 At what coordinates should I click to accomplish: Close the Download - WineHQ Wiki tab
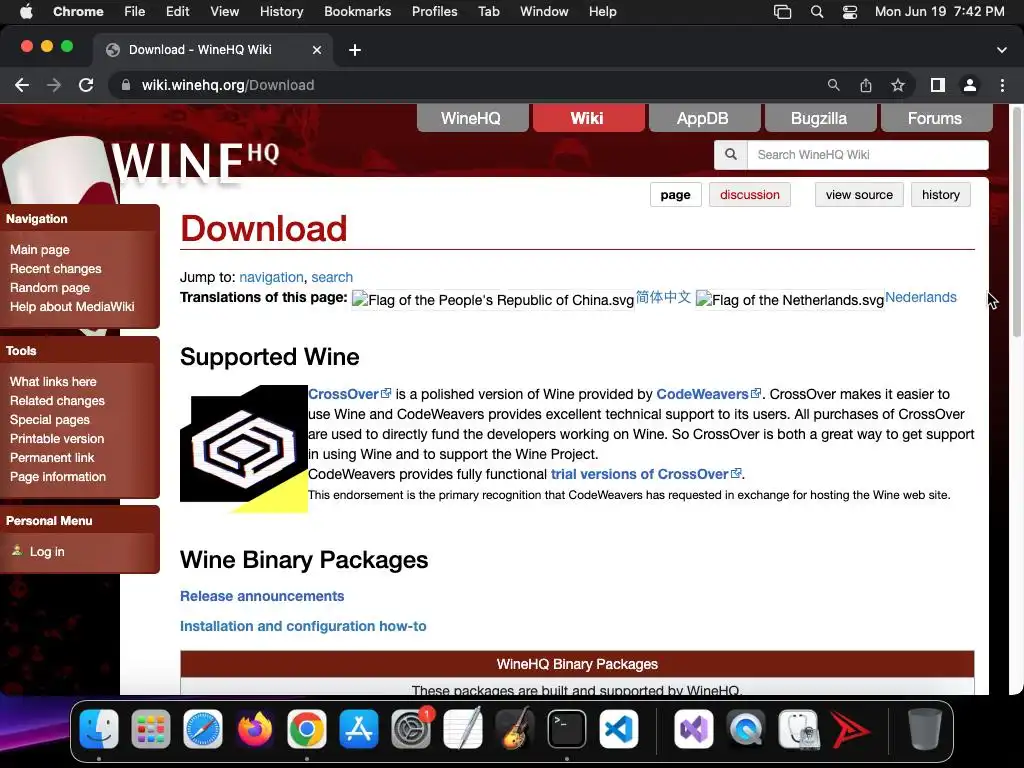pos(317,50)
